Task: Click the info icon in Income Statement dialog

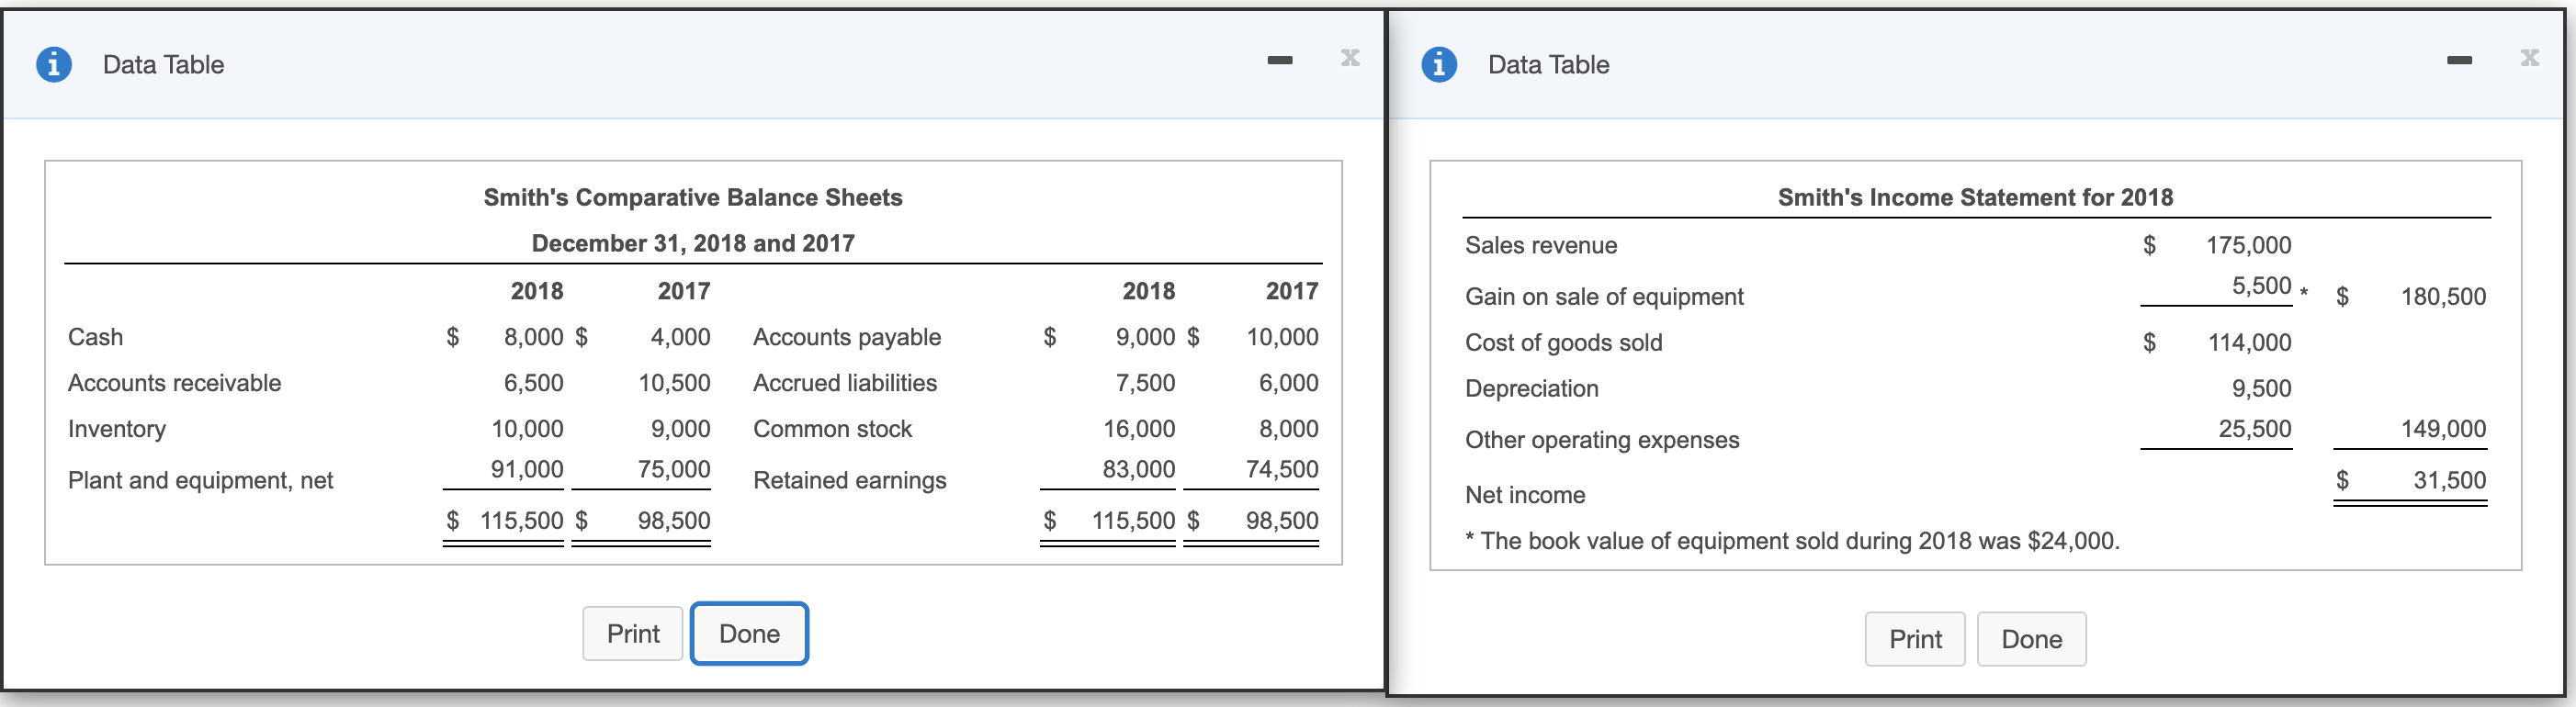Action: [1439, 64]
